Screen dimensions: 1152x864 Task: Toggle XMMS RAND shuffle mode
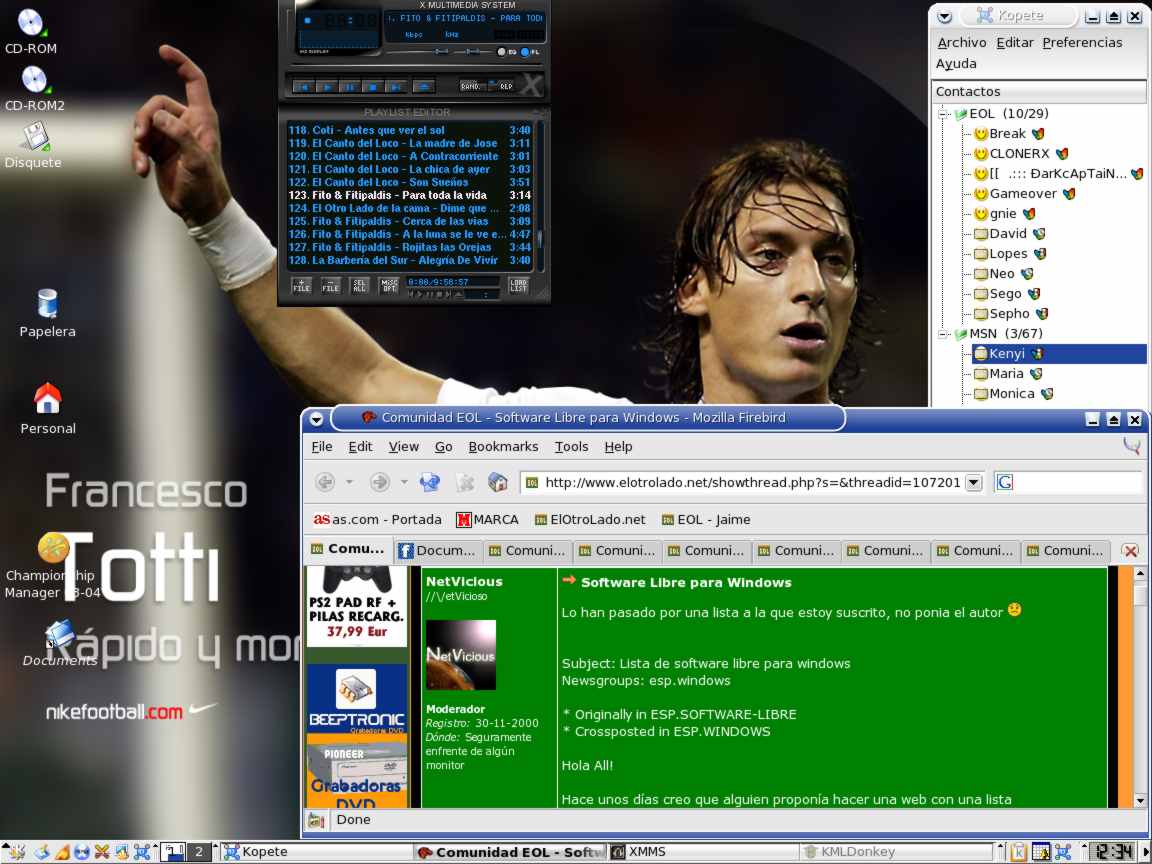pyautogui.click(x=472, y=86)
